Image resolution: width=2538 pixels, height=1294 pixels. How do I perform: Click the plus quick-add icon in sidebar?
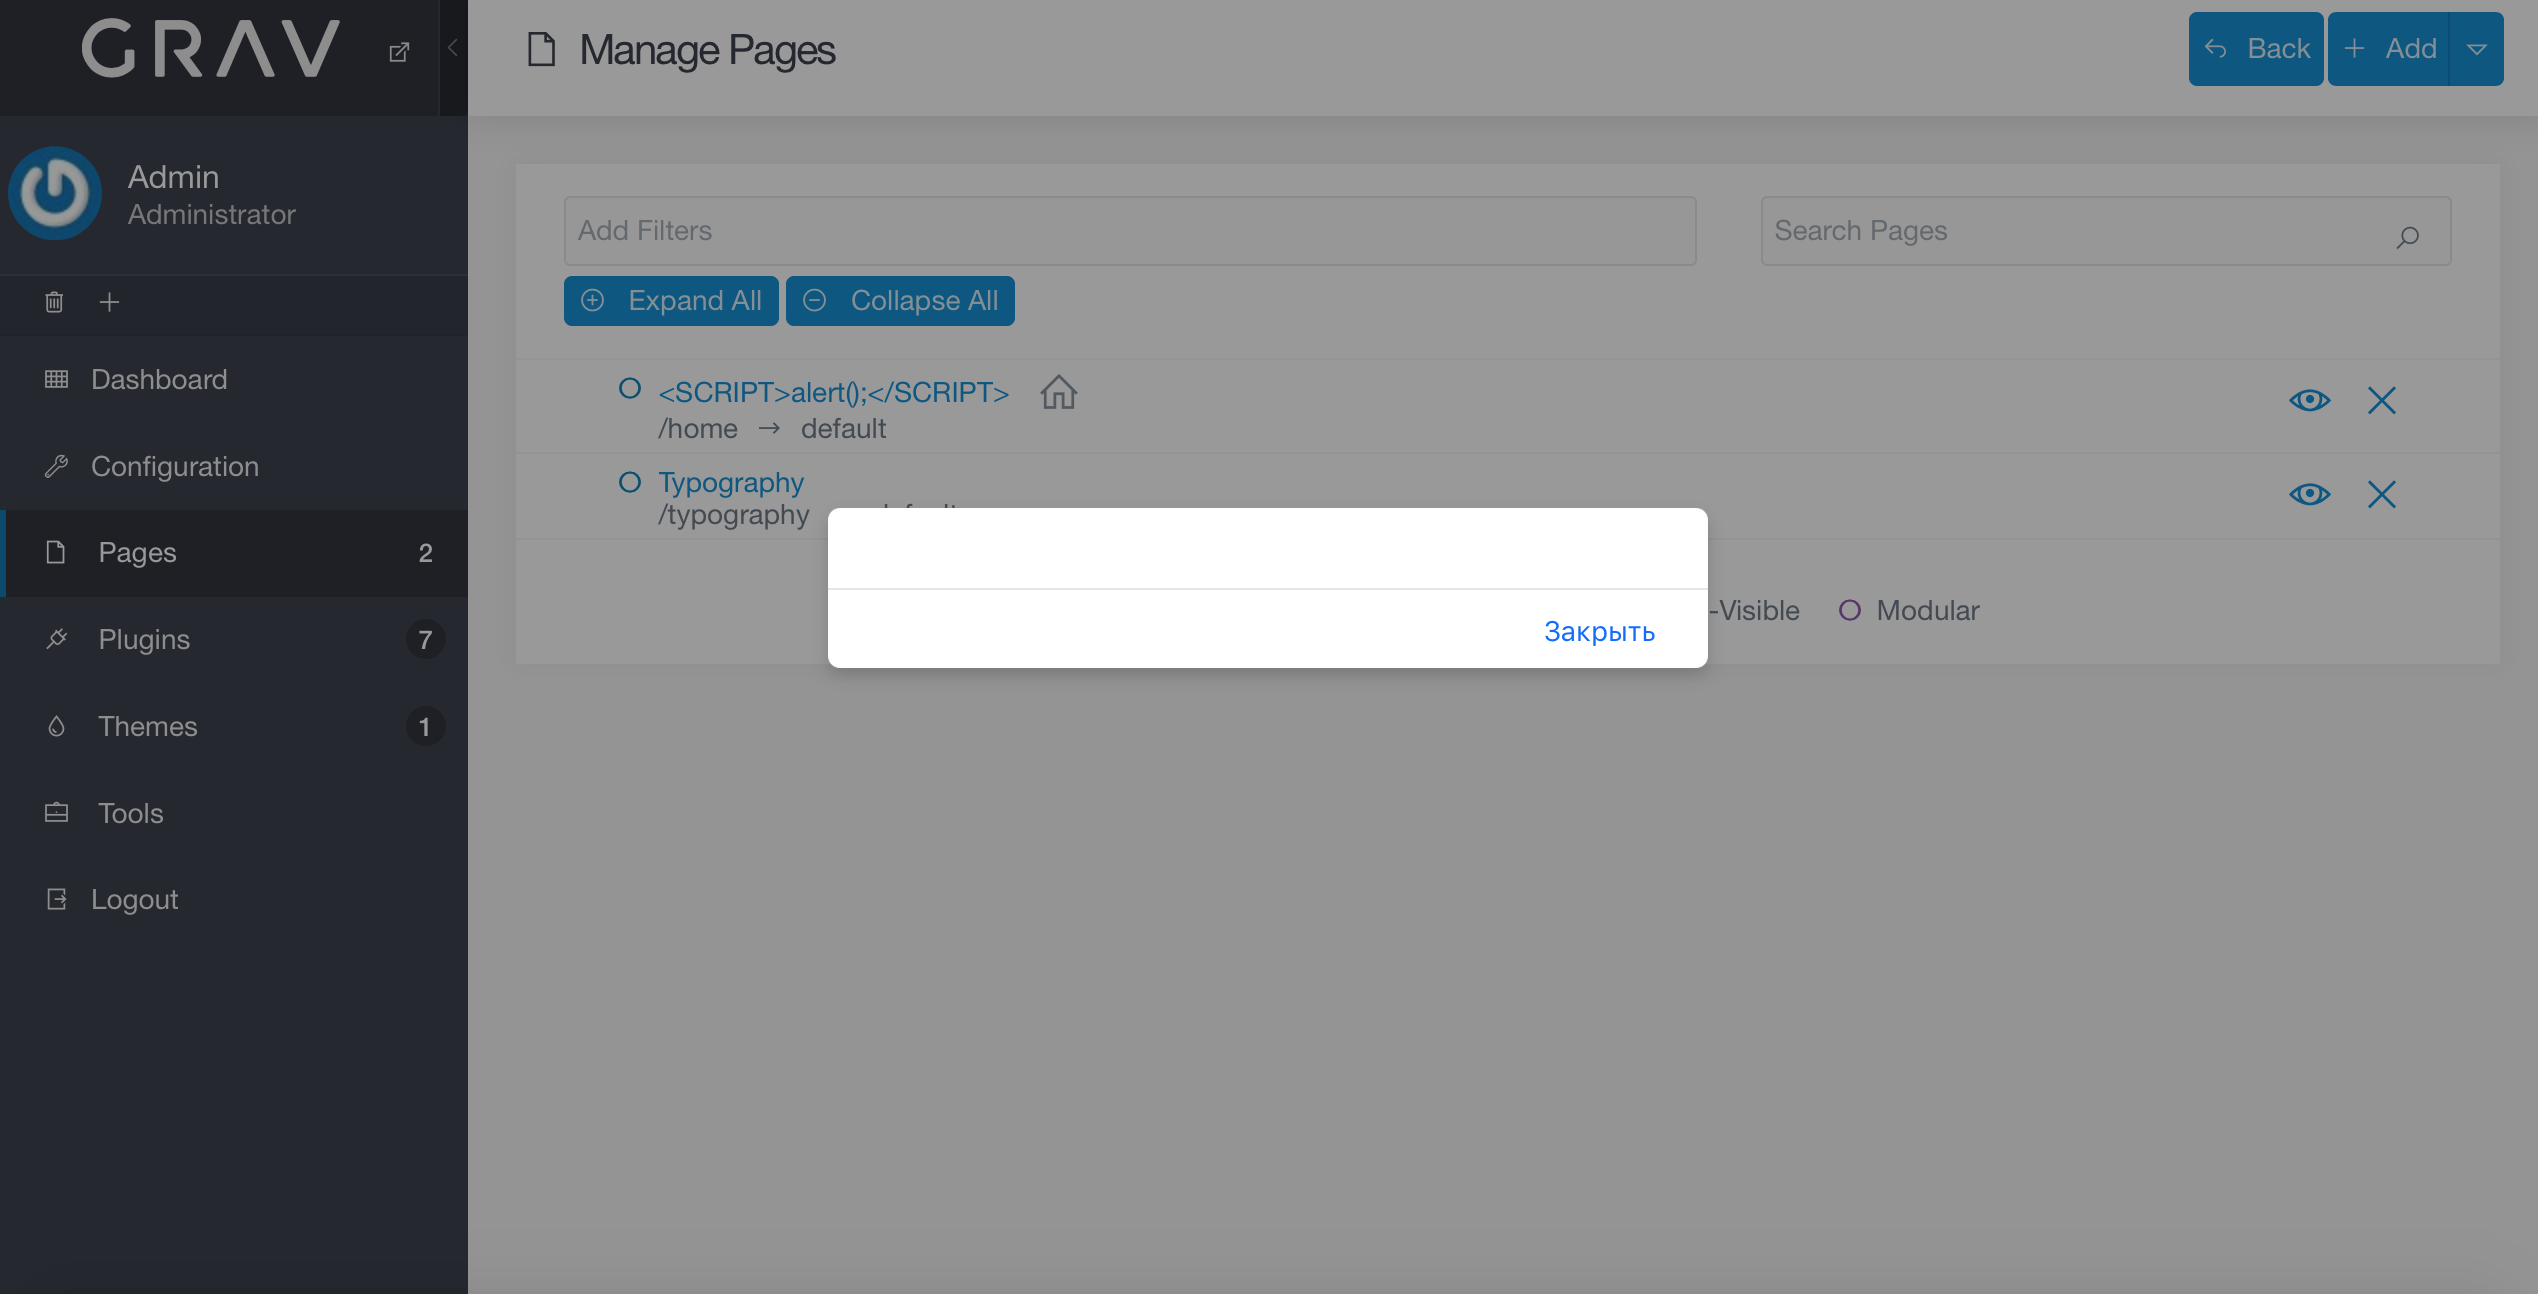109,302
